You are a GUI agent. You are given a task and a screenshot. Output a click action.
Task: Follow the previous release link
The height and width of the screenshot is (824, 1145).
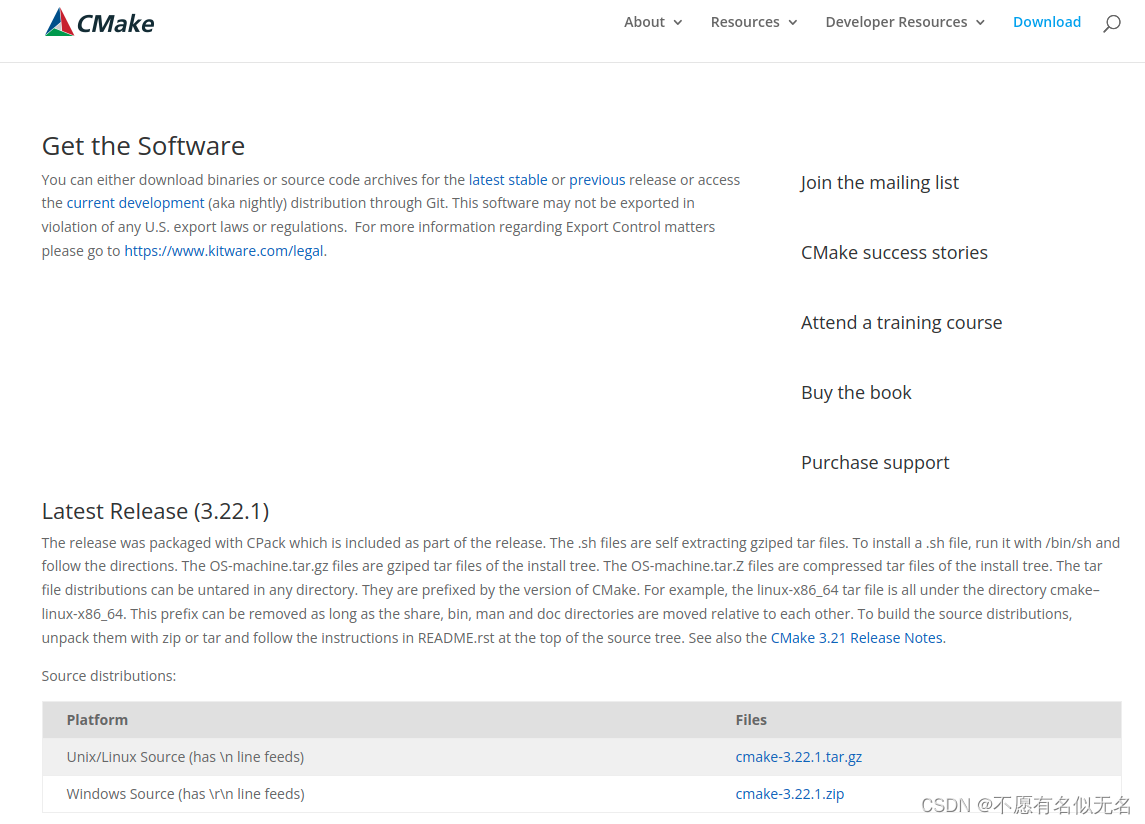[597, 180]
